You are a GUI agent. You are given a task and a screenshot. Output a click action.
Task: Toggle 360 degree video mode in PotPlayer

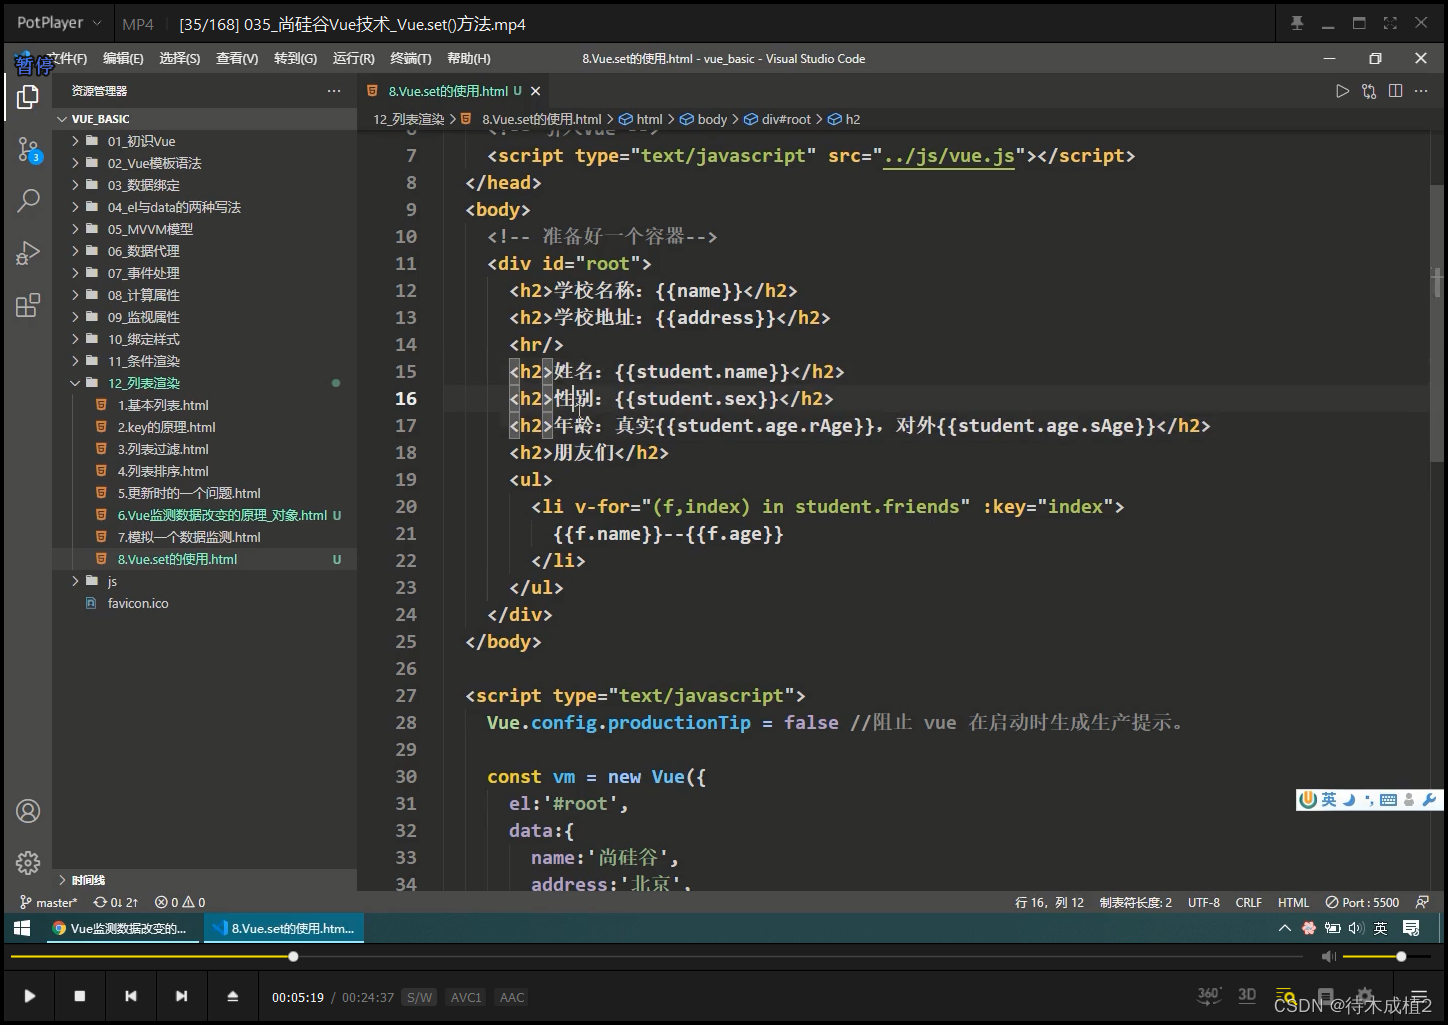coord(1208,995)
